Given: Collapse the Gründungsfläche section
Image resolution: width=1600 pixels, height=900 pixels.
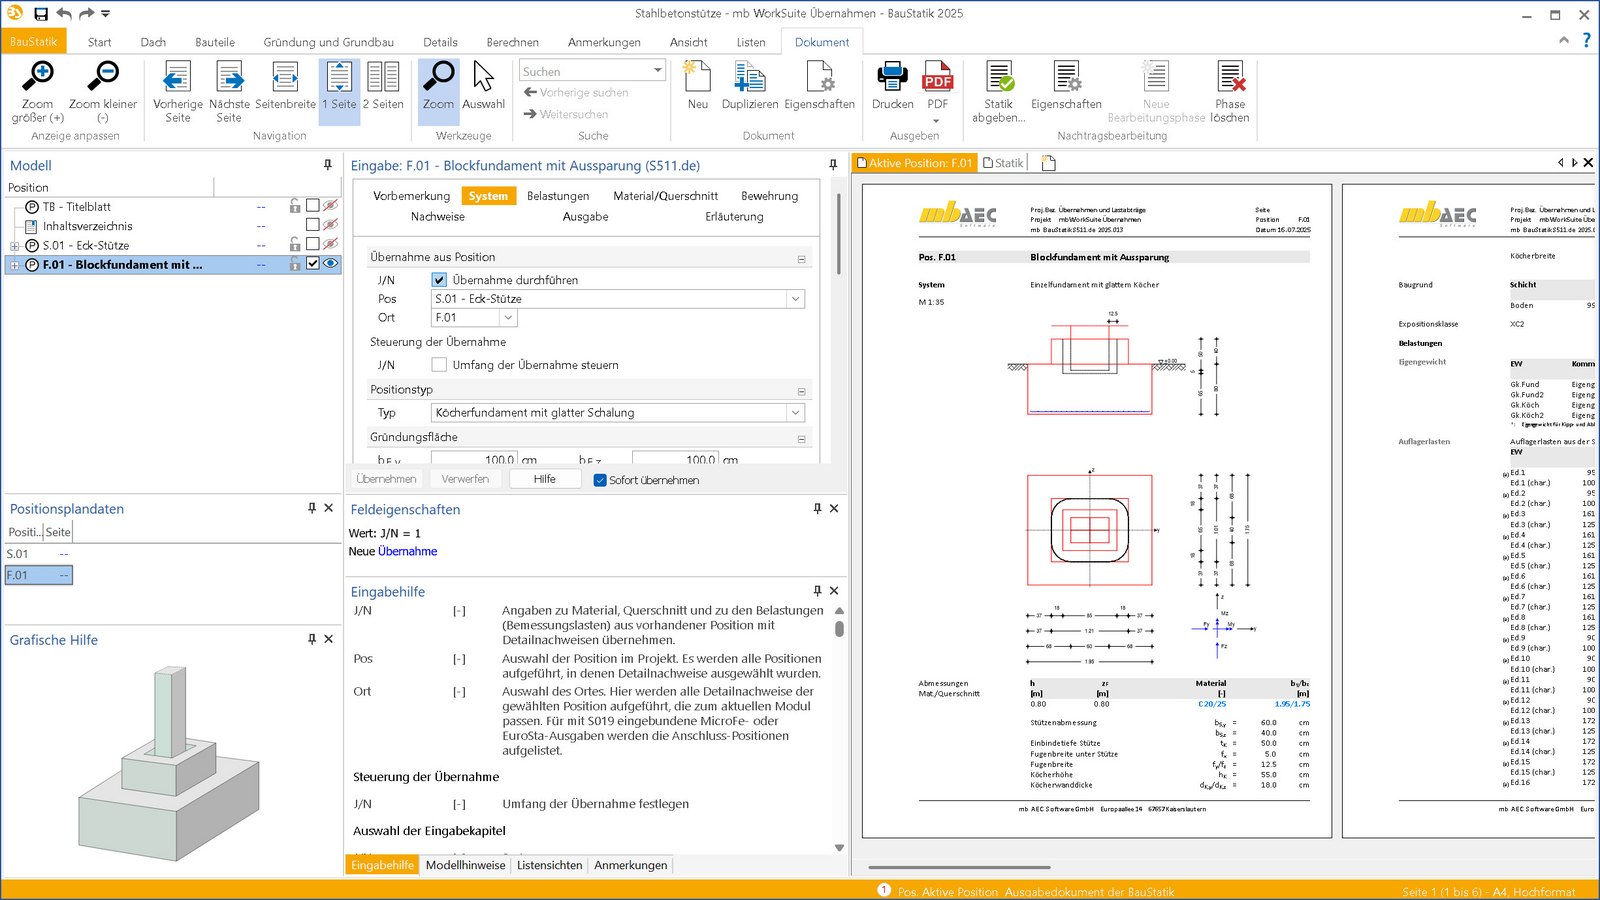Looking at the screenshot, I should point(801,439).
